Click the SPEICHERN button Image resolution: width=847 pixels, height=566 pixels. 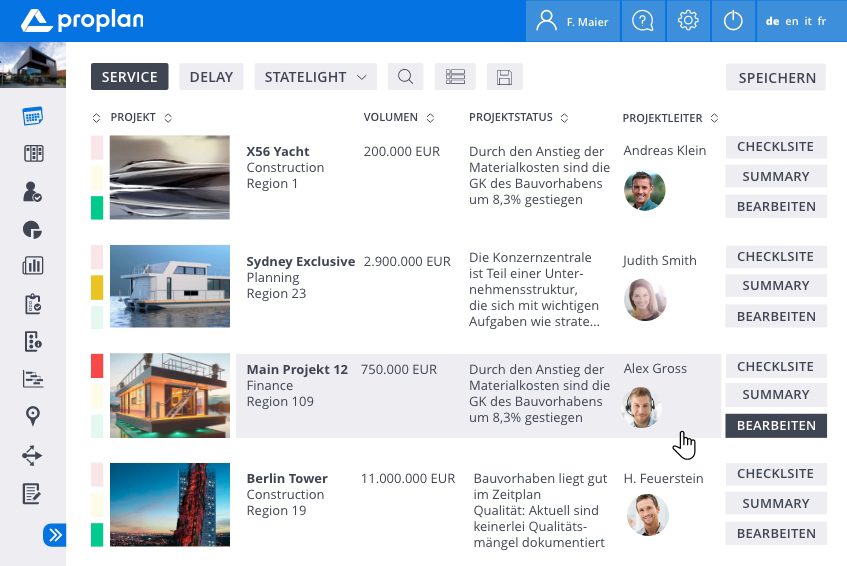click(776, 77)
